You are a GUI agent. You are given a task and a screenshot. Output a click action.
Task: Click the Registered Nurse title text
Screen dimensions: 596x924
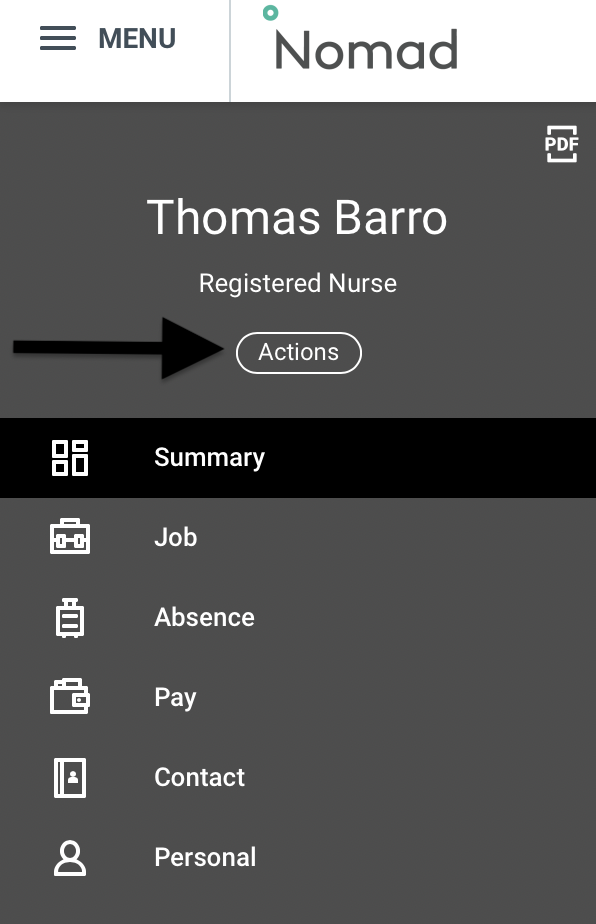pyautogui.click(x=297, y=283)
